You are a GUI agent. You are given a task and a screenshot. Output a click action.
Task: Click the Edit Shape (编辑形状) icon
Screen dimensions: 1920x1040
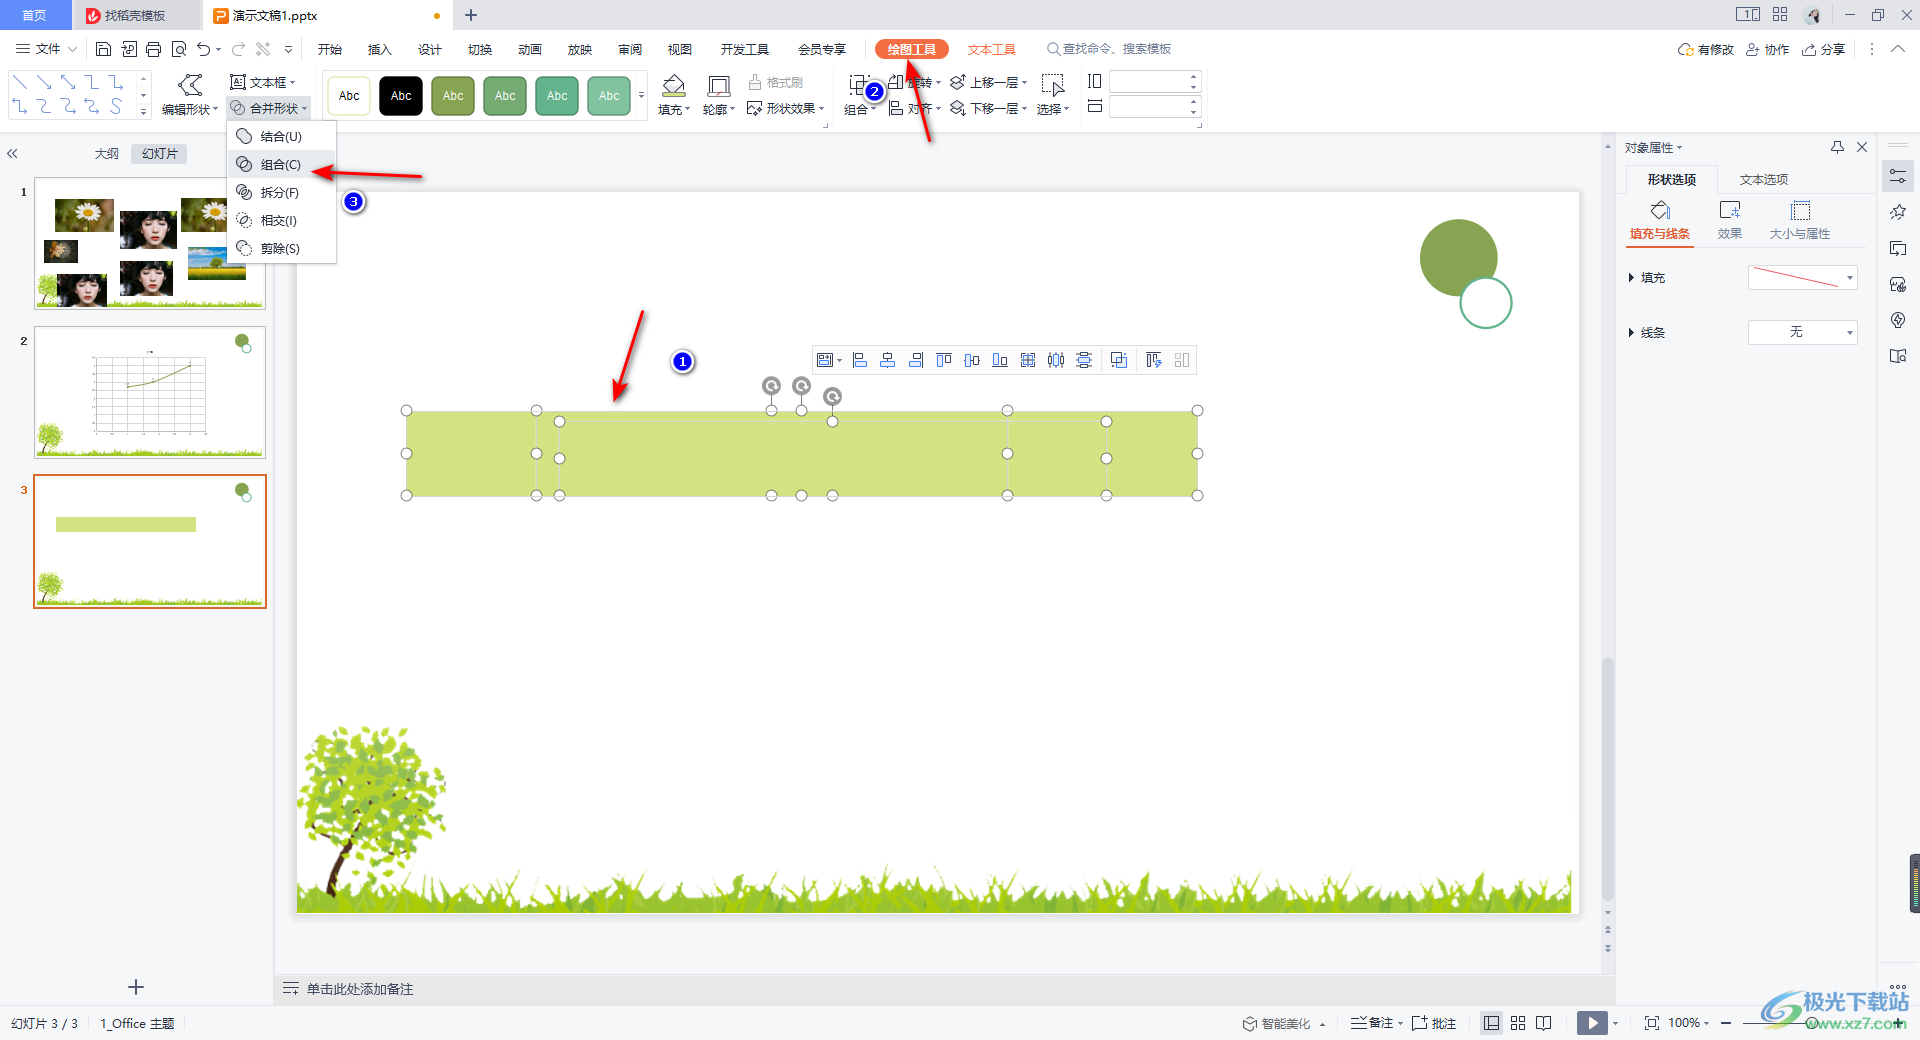coord(190,86)
